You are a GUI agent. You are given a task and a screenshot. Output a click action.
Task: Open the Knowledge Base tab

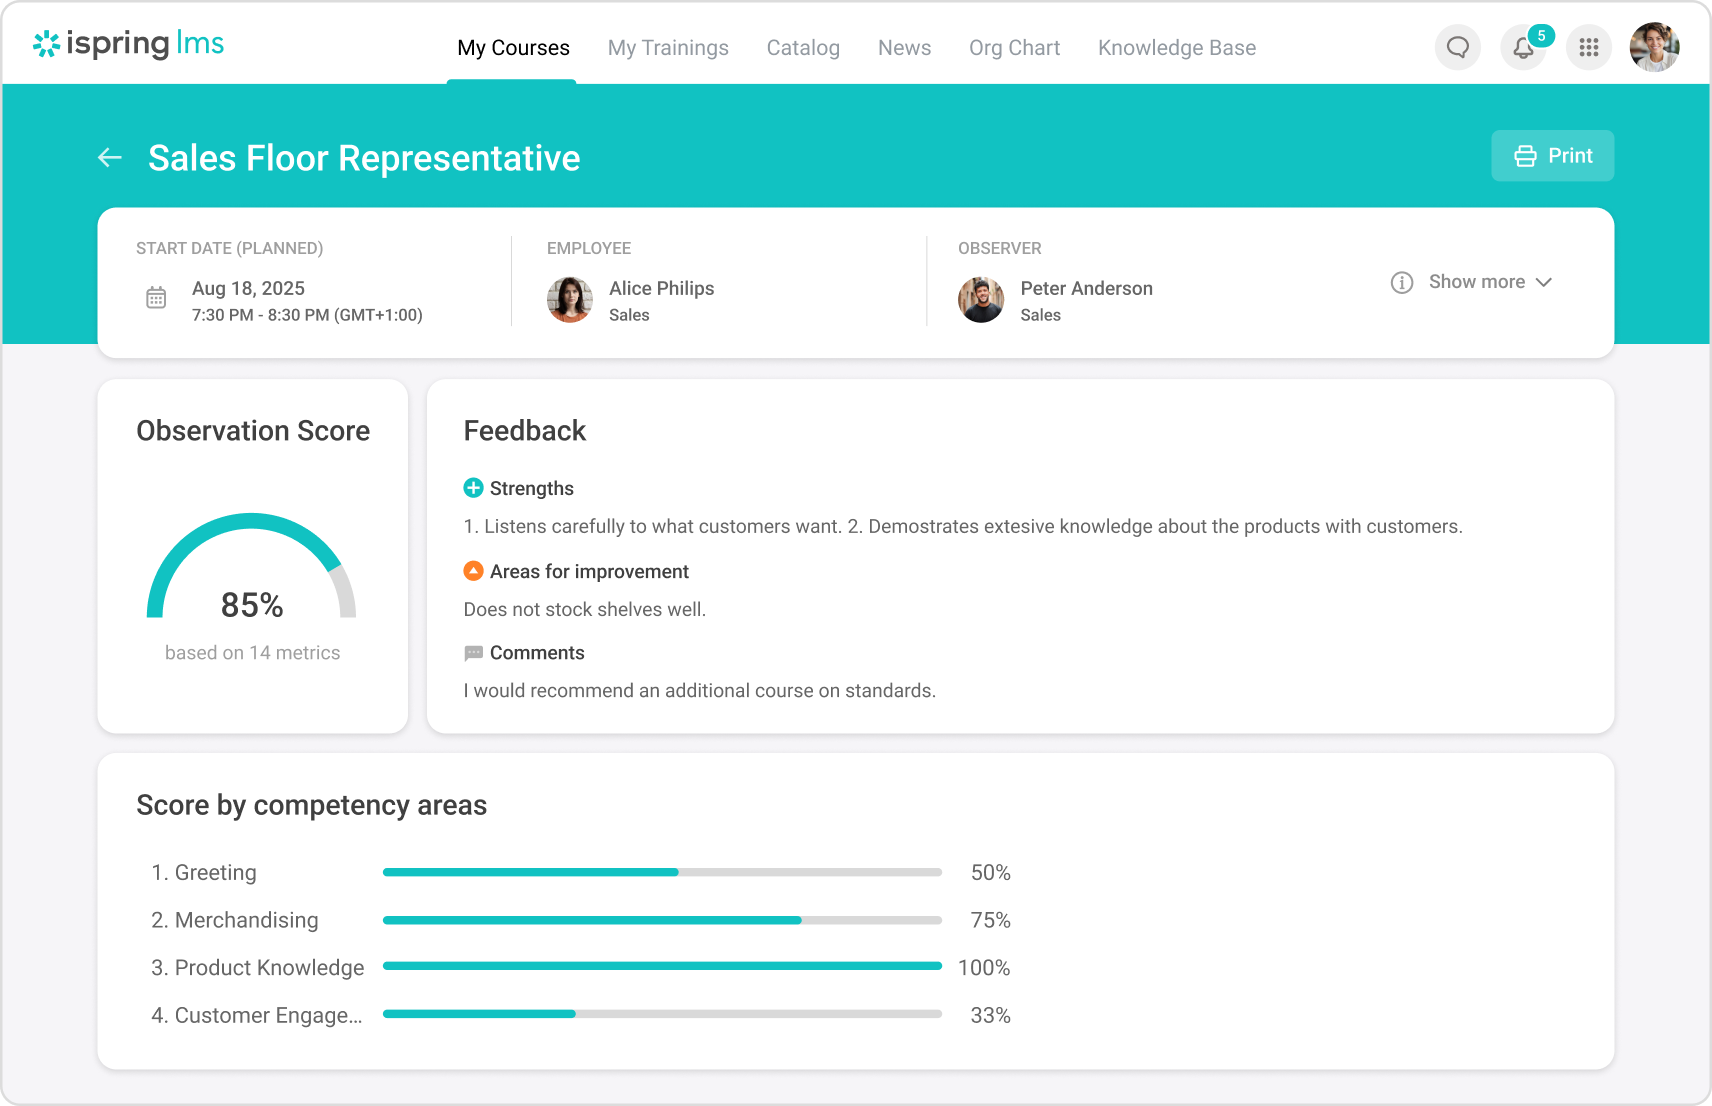(1177, 48)
